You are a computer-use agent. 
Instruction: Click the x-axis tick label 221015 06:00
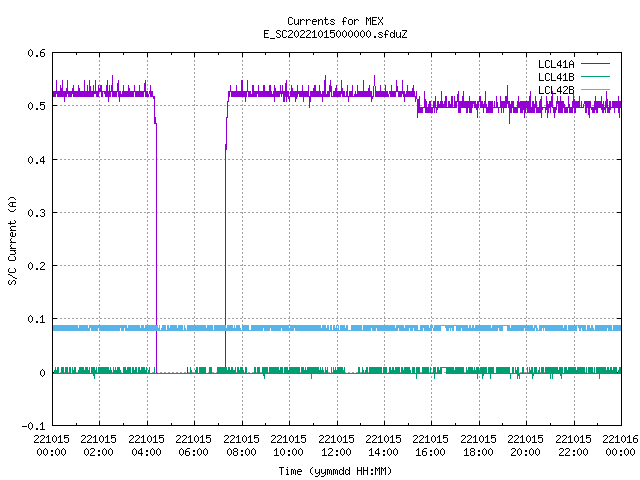pos(193,446)
